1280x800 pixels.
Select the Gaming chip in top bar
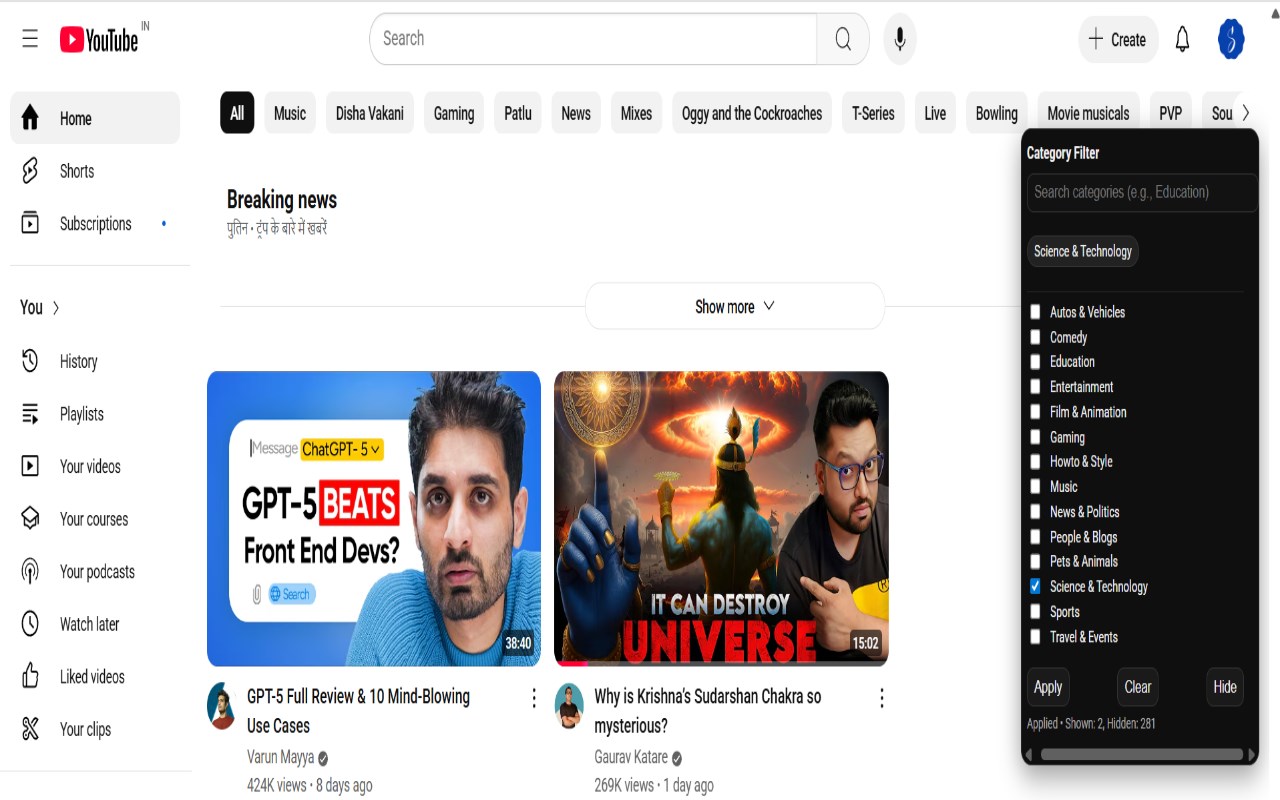(x=454, y=113)
